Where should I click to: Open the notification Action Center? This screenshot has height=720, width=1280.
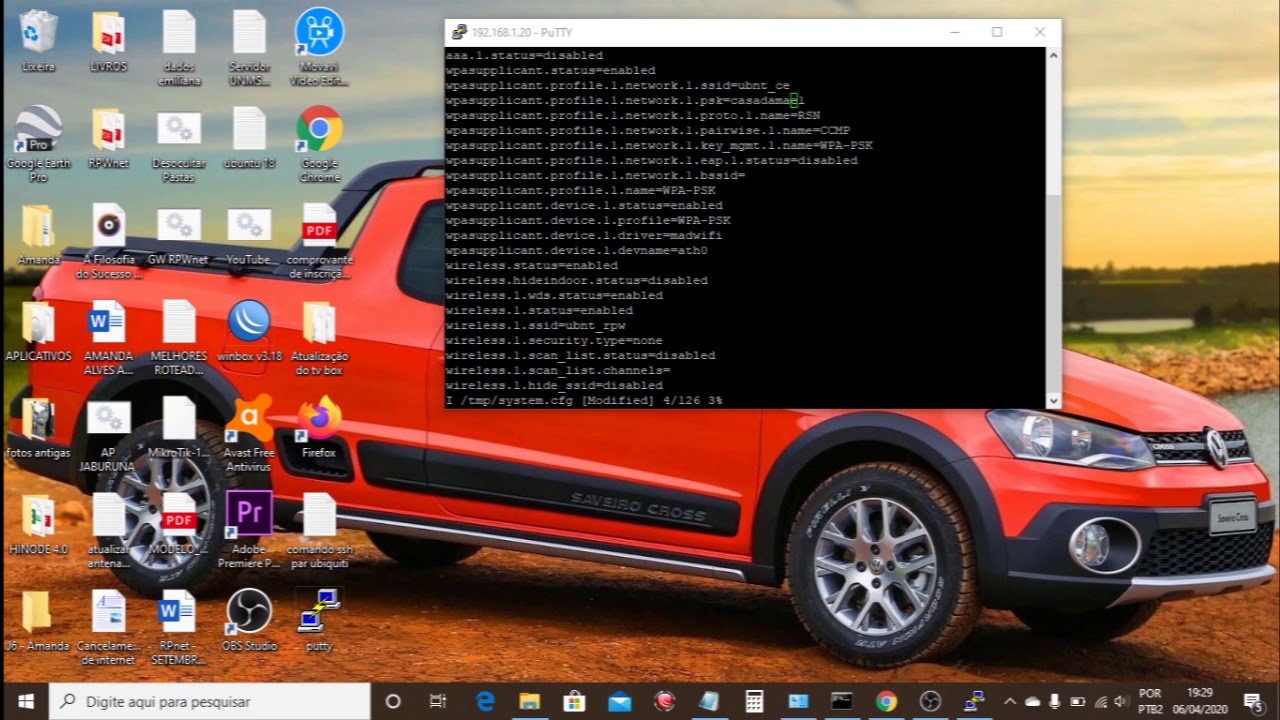pos(1253,701)
